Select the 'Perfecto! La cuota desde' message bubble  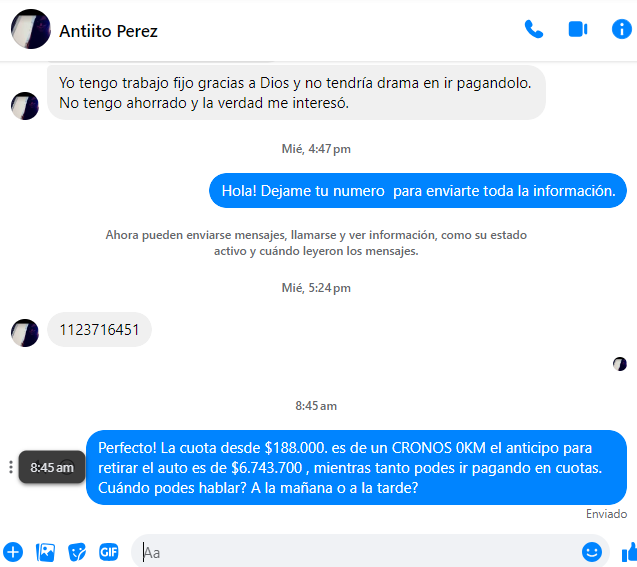[x=356, y=467]
